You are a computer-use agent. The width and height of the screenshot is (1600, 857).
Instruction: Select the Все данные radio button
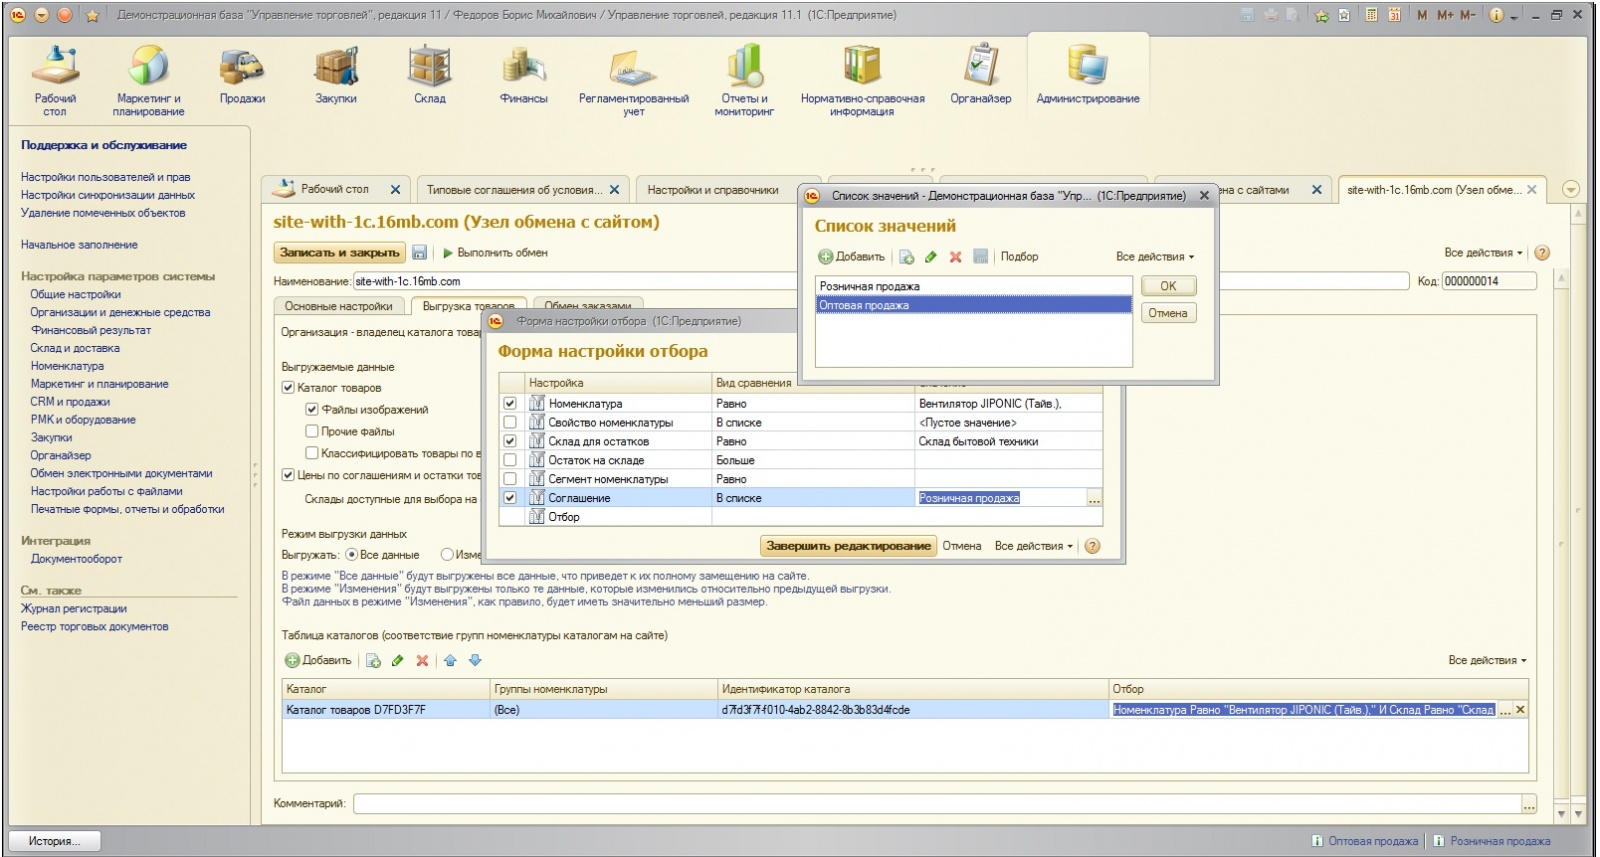pos(351,555)
